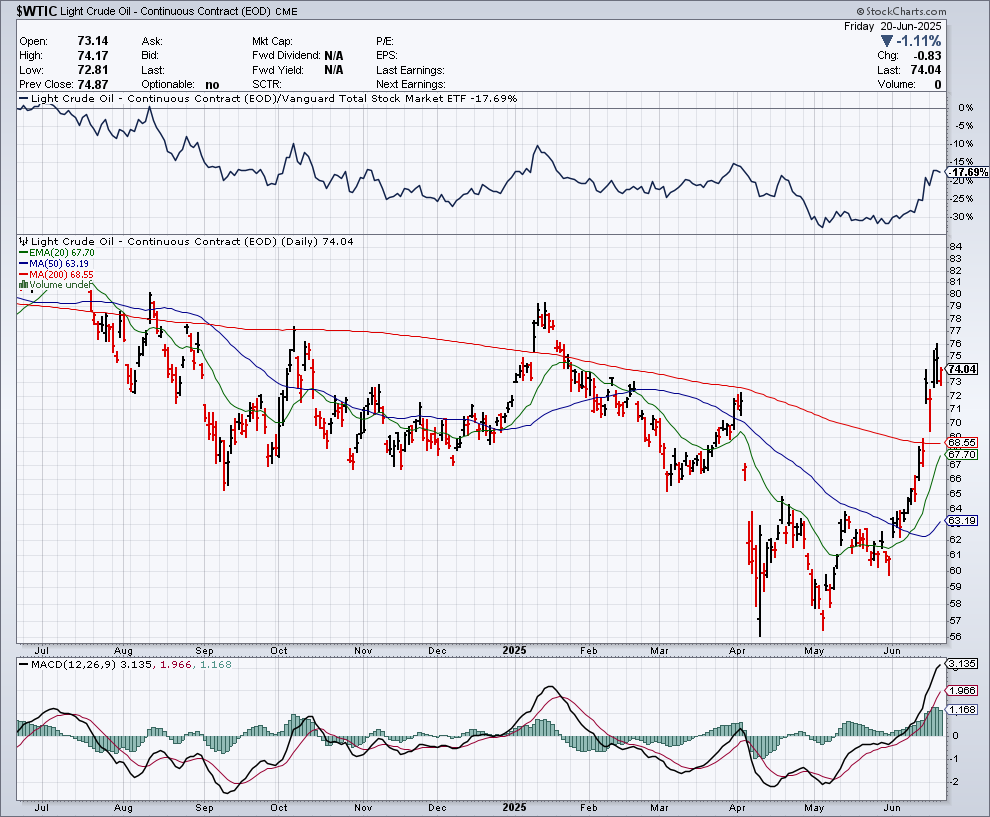Click the Apr label on the price chart time axis
Viewport: 990px width, 817px height.
737,650
